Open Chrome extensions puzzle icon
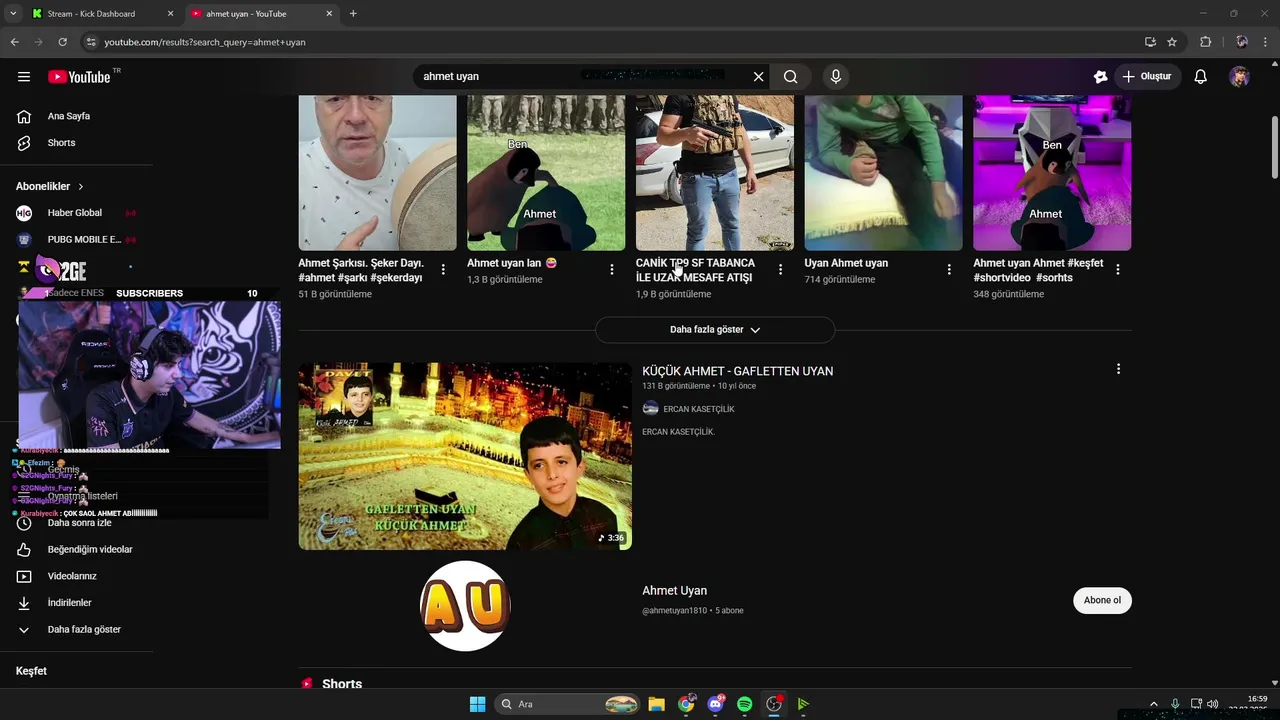 1205,42
